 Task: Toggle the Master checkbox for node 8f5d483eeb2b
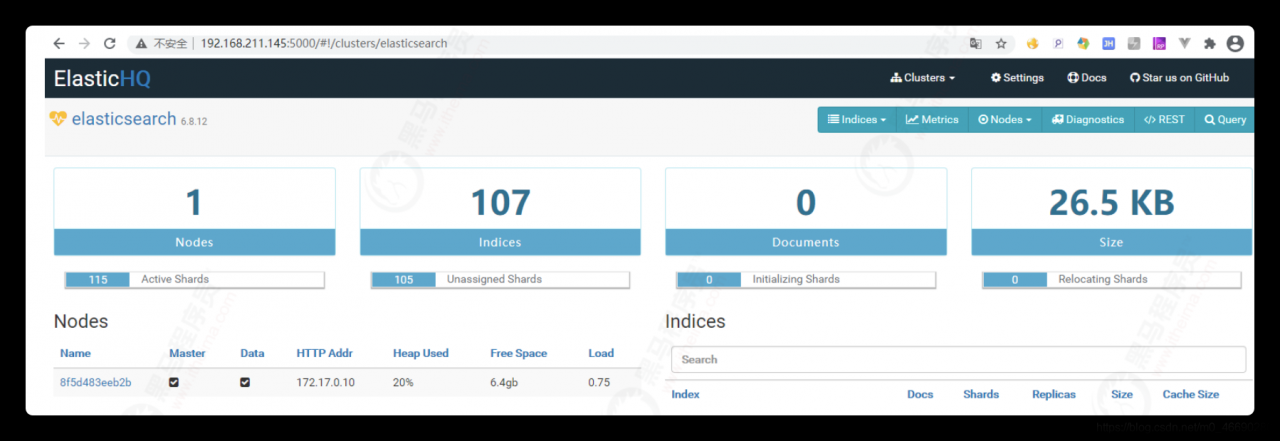coord(174,383)
